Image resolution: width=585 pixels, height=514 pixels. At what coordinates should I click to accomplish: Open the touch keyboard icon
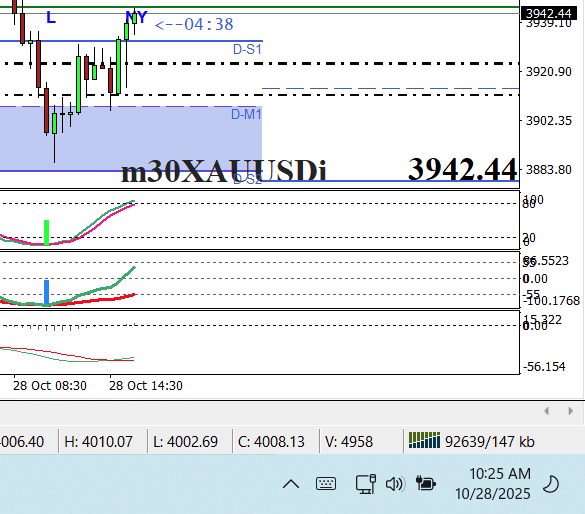pyautogui.click(x=326, y=484)
